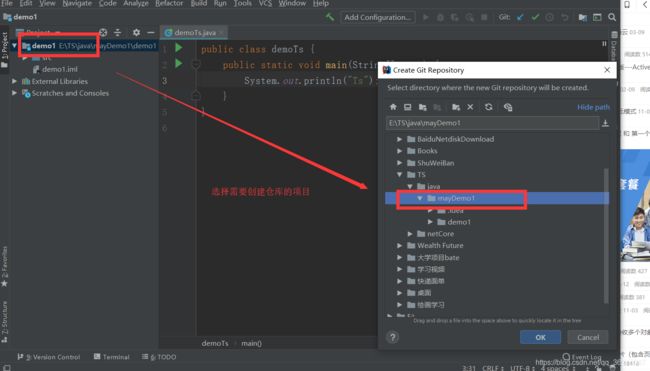650x371 pixels.
Task: Click the Run icon in main toolbar
Action: [425, 17]
